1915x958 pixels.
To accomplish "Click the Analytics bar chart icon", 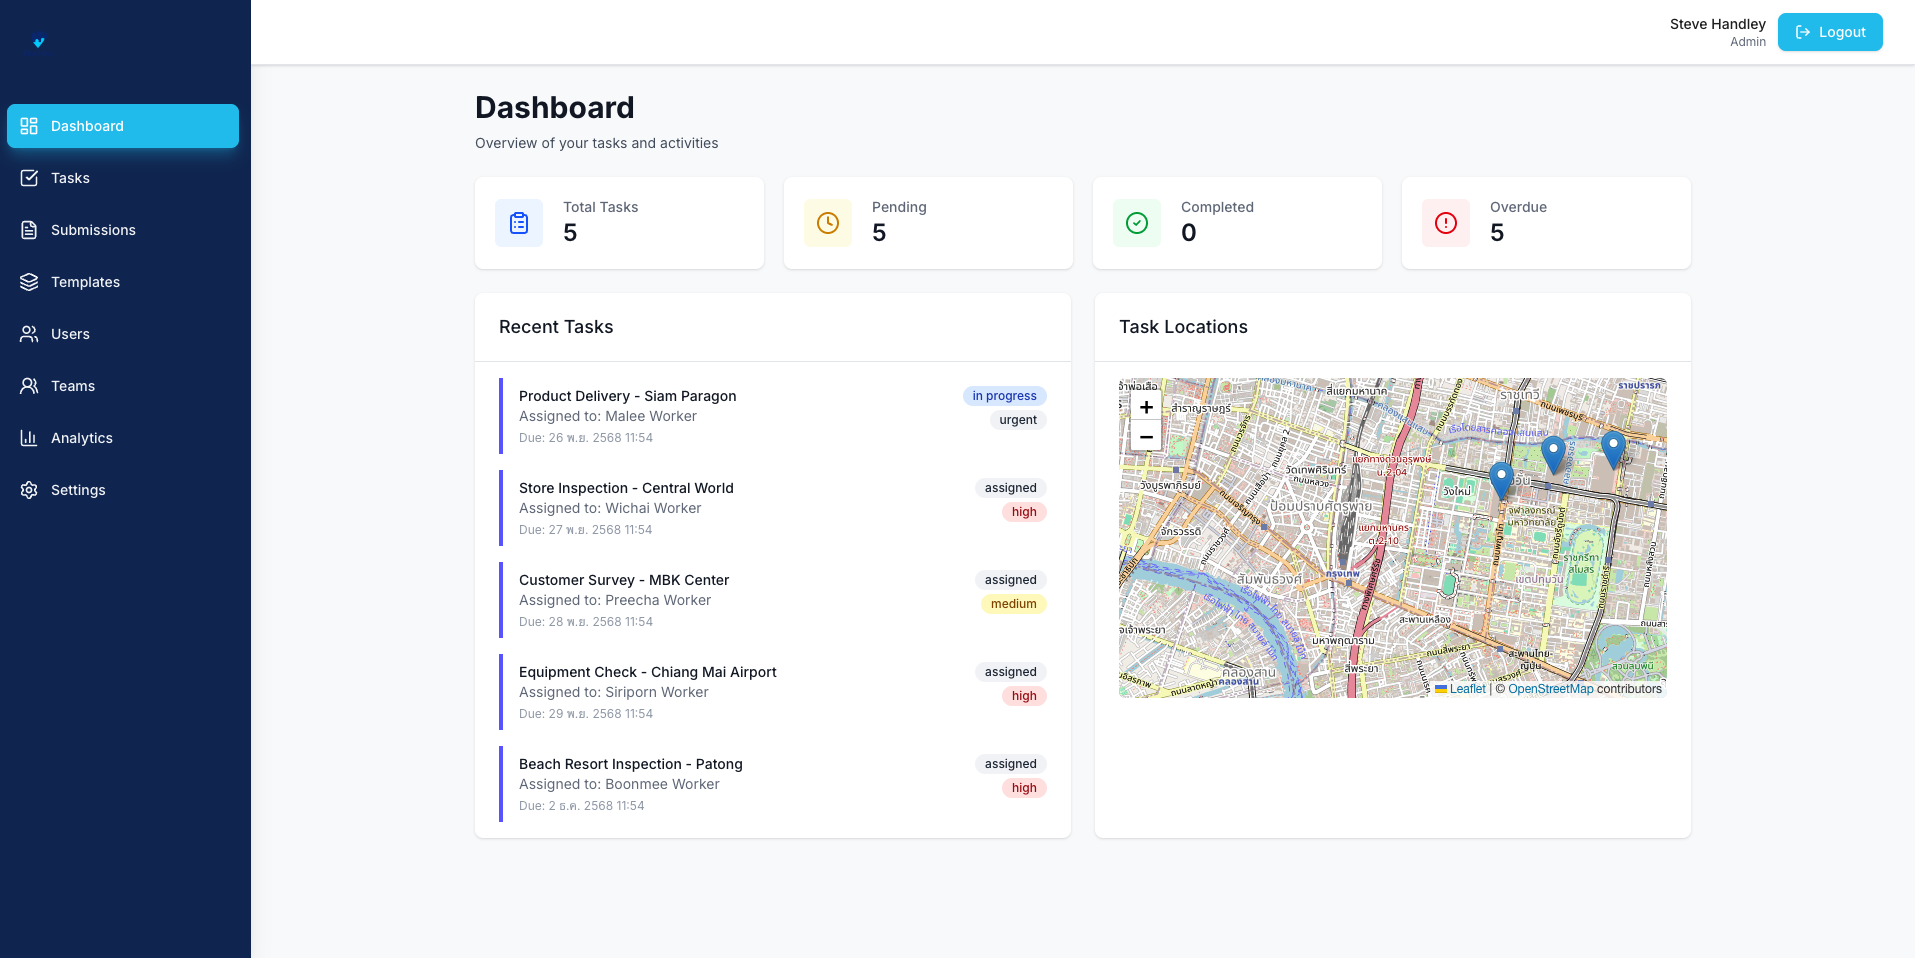I will pyautogui.click(x=28, y=438).
